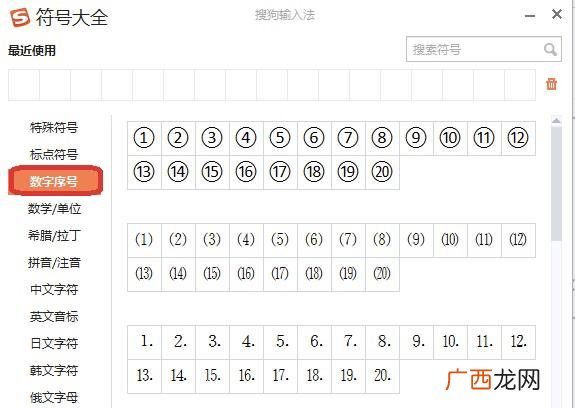This screenshot has height=408, width=575.
Task: Insert parenthesized number ⑹
Action: (x=314, y=240)
